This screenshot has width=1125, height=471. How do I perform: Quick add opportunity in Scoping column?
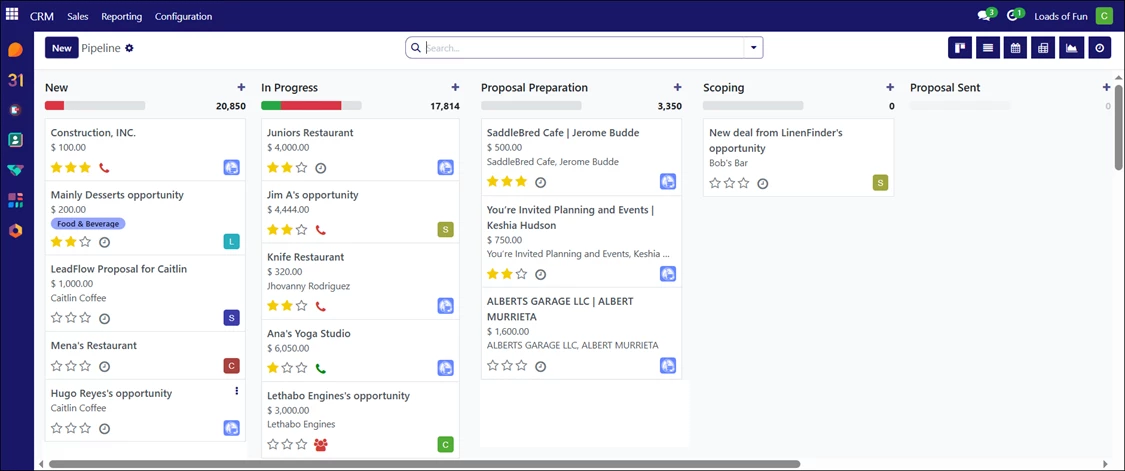(890, 87)
